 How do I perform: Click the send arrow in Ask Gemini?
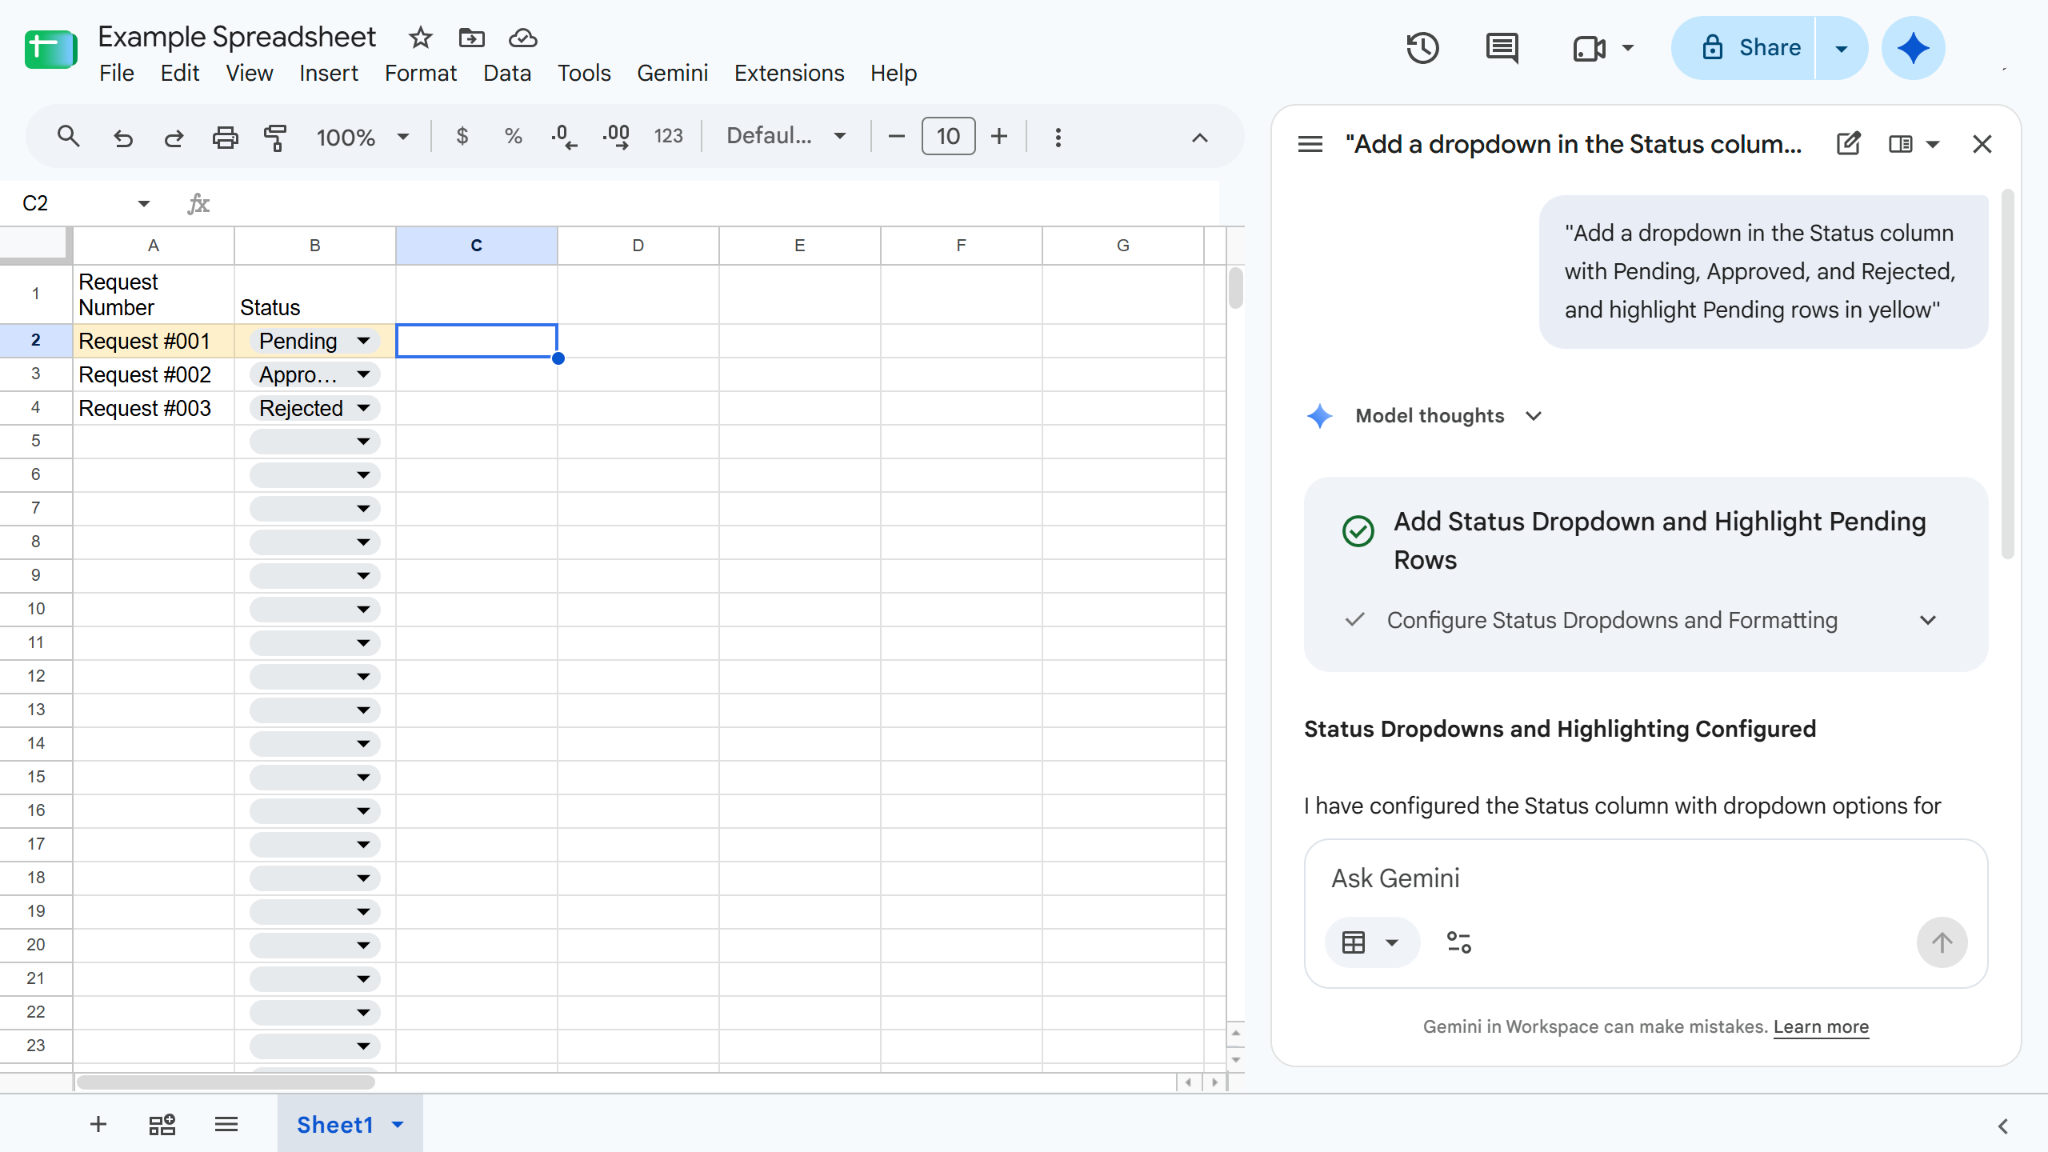(x=1942, y=942)
